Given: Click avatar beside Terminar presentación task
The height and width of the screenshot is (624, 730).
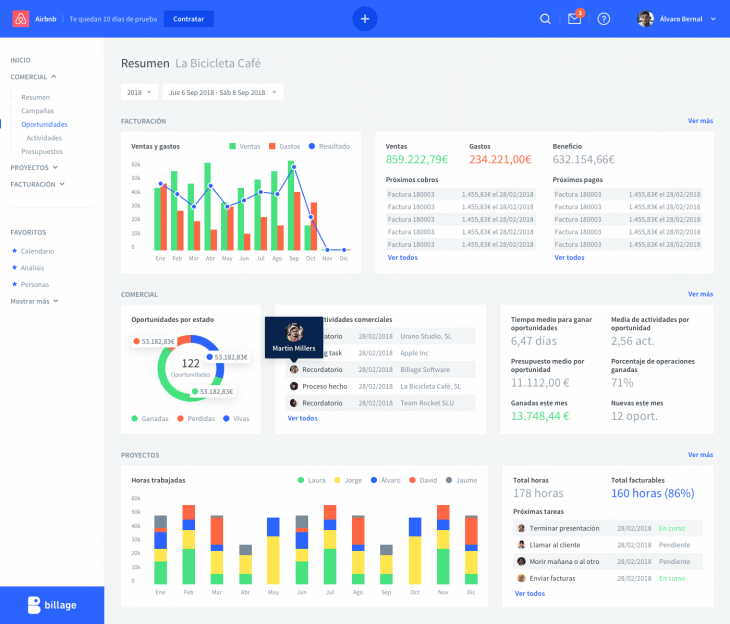Looking at the screenshot, I should point(521,528).
